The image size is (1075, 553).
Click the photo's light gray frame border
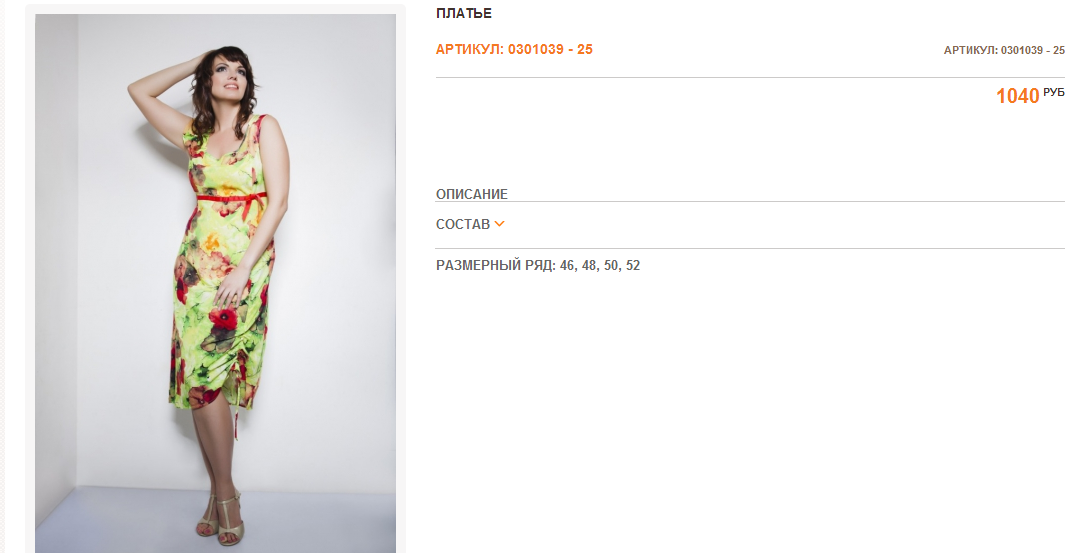pos(29,274)
